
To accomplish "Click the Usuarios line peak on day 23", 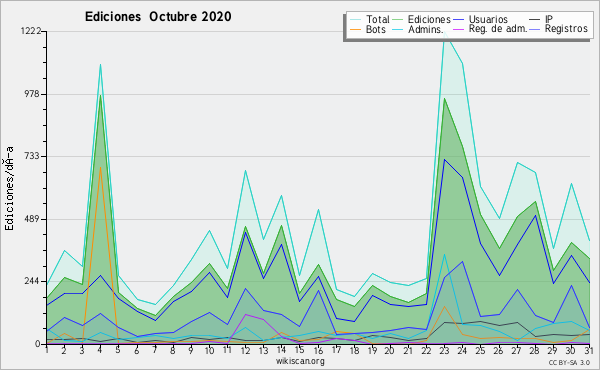I will [x=444, y=159].
